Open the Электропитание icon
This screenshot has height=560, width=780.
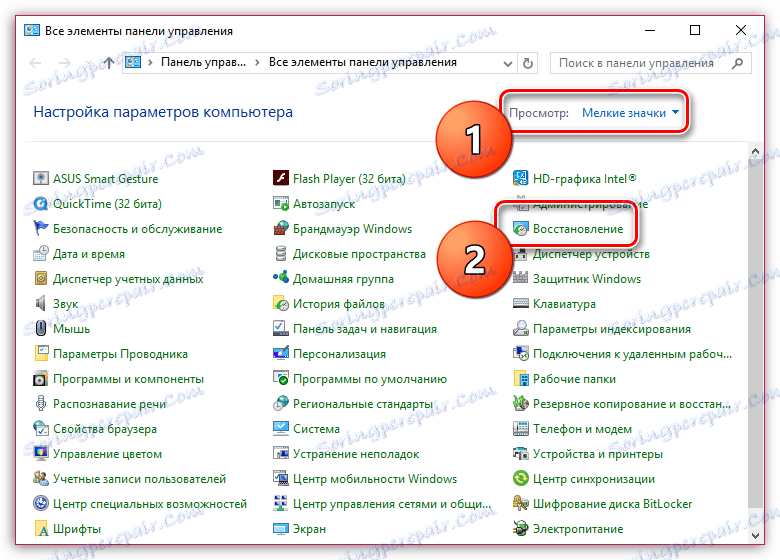[520, 528]
